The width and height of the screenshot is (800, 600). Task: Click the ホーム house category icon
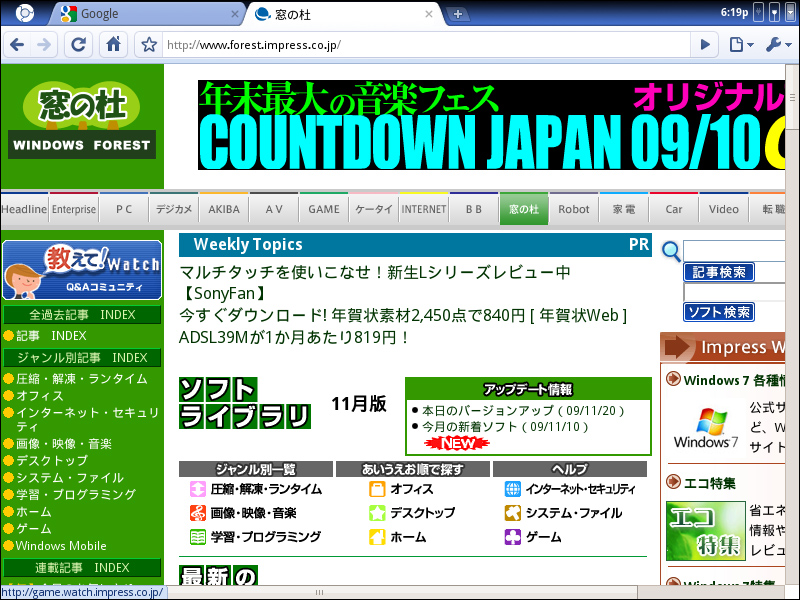point(377,537)
